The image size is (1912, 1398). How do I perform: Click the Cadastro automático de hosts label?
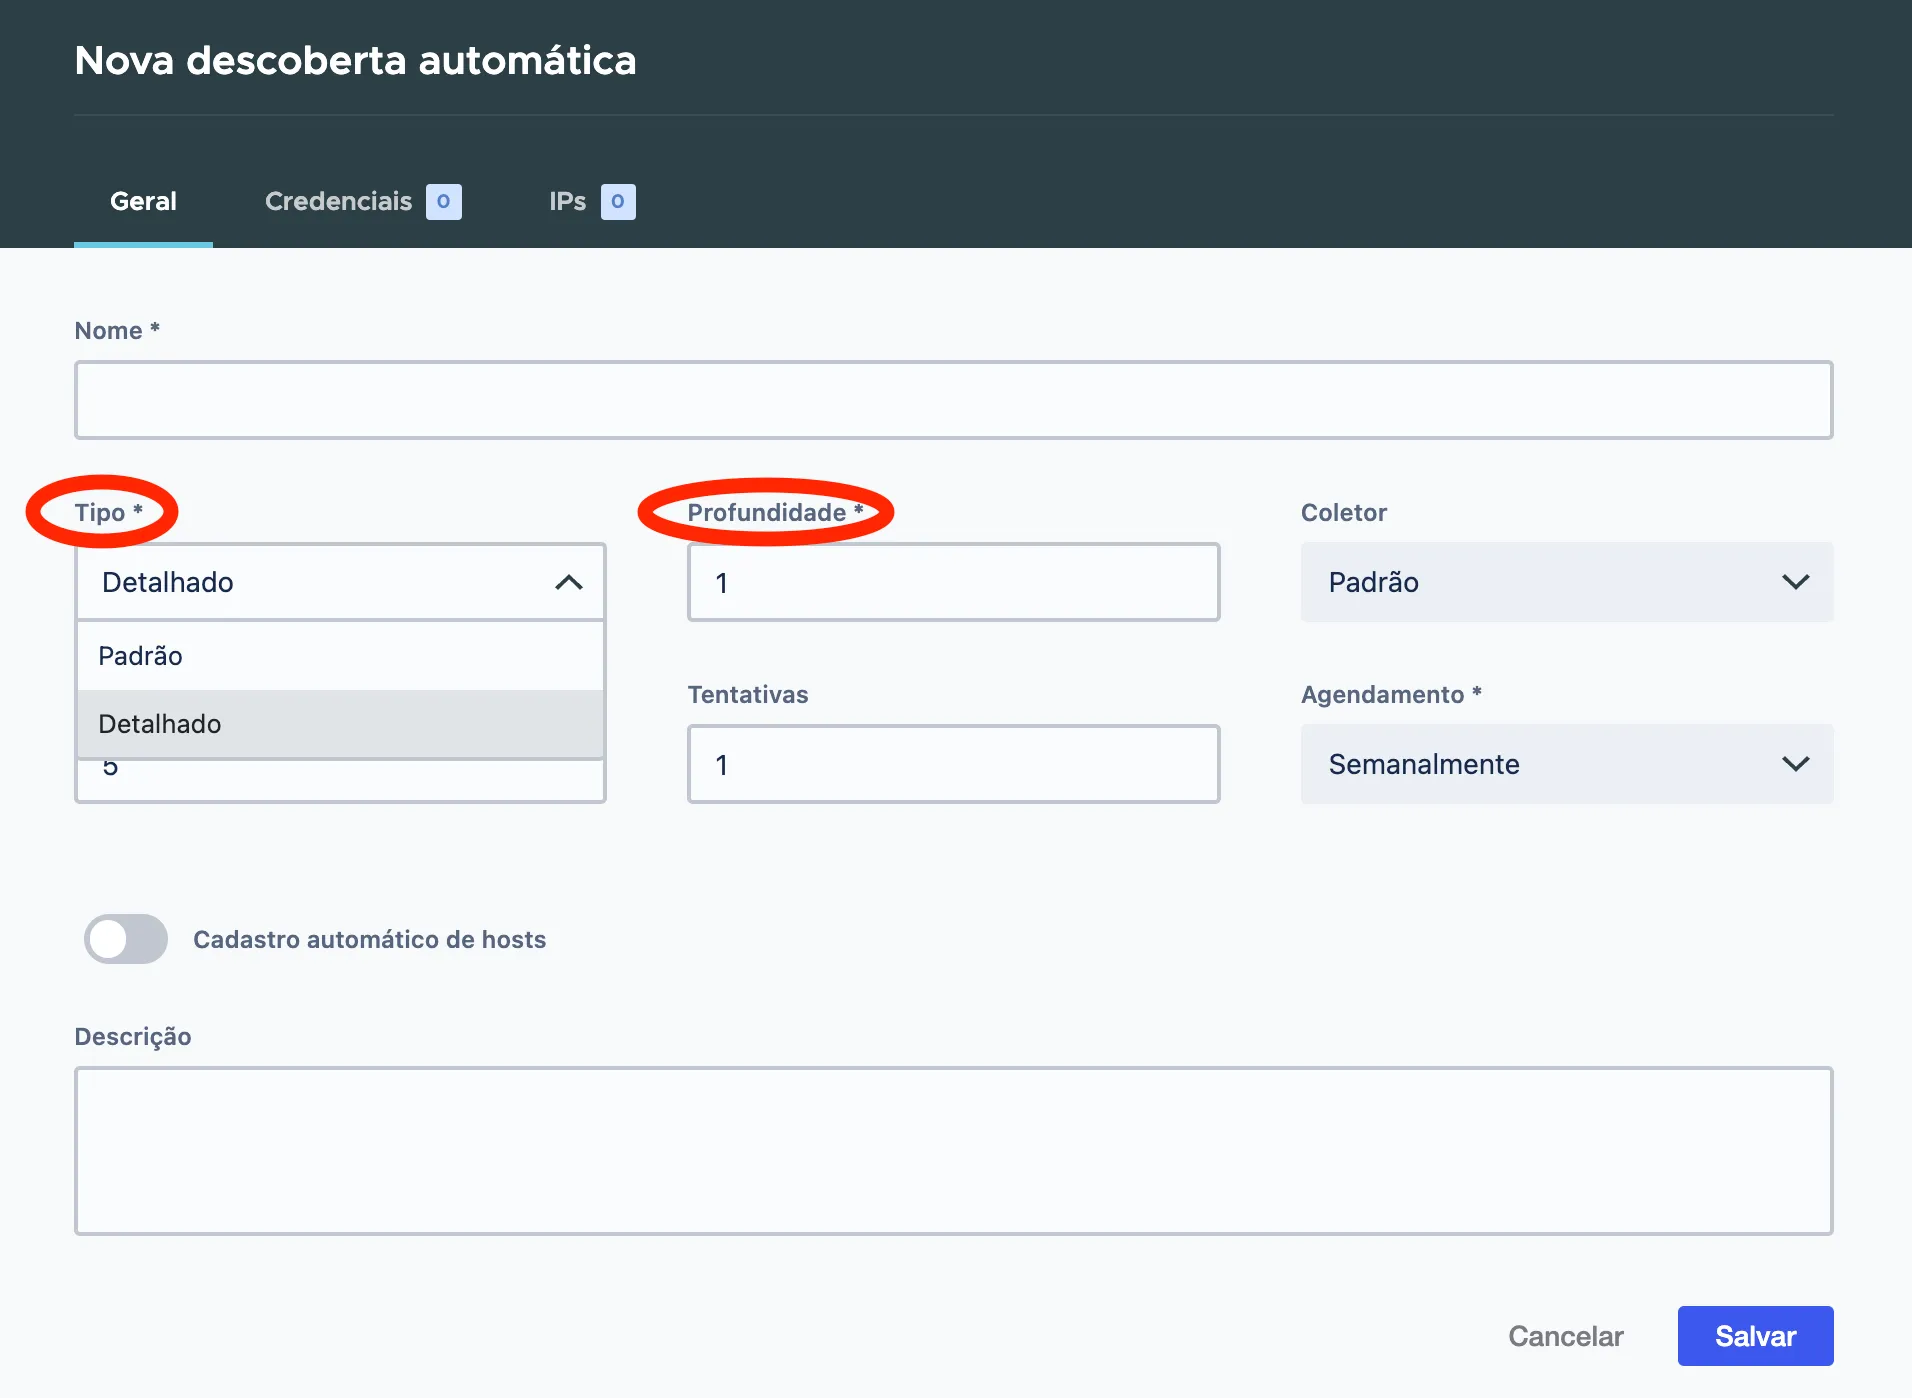click(369, 939)
